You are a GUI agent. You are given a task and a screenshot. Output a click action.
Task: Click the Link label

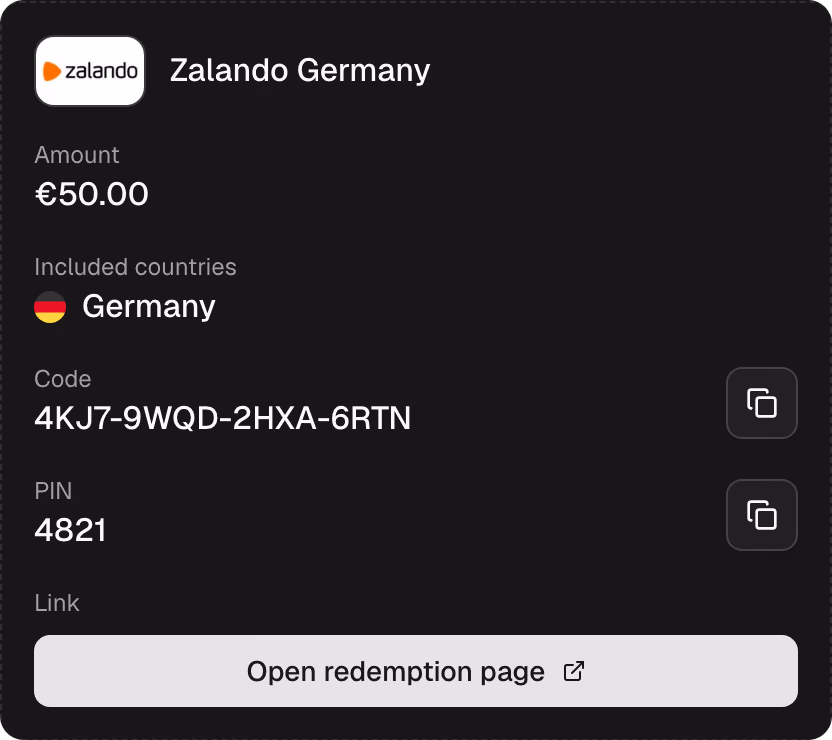tap(57, 603)
